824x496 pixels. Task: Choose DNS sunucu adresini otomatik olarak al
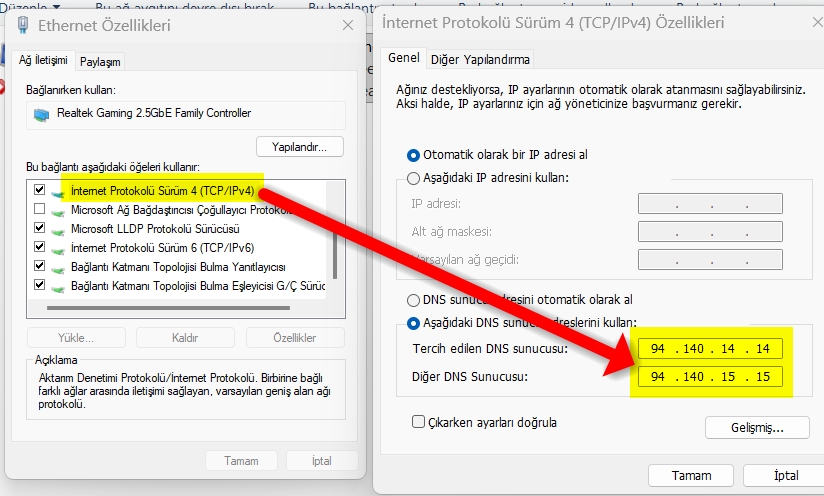(x=414, y=300)
